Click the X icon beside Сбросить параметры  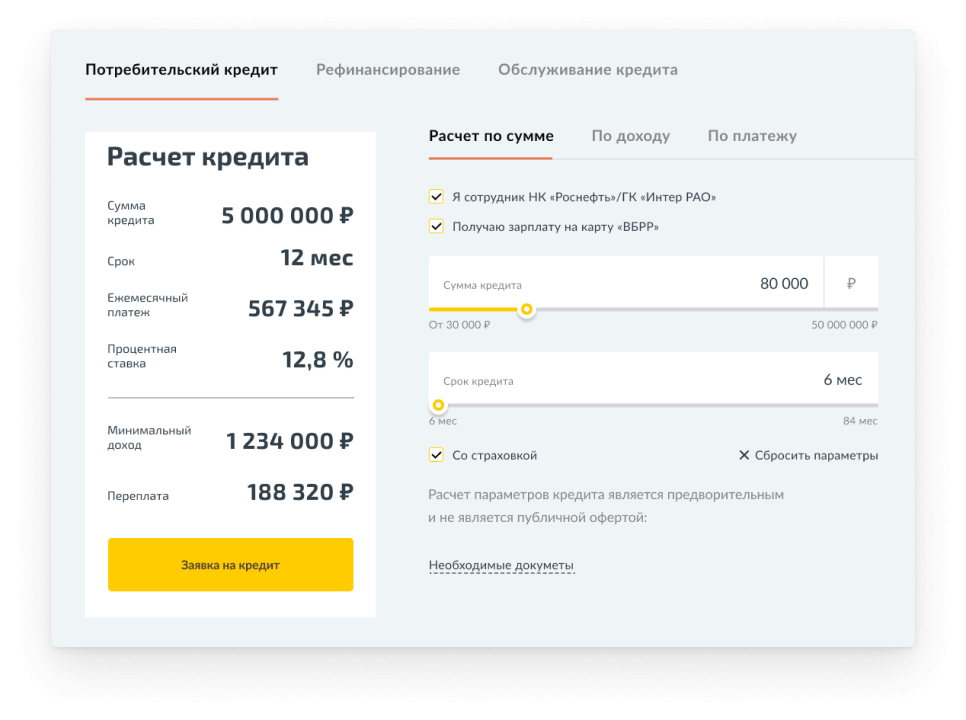(x=744, y=455)
